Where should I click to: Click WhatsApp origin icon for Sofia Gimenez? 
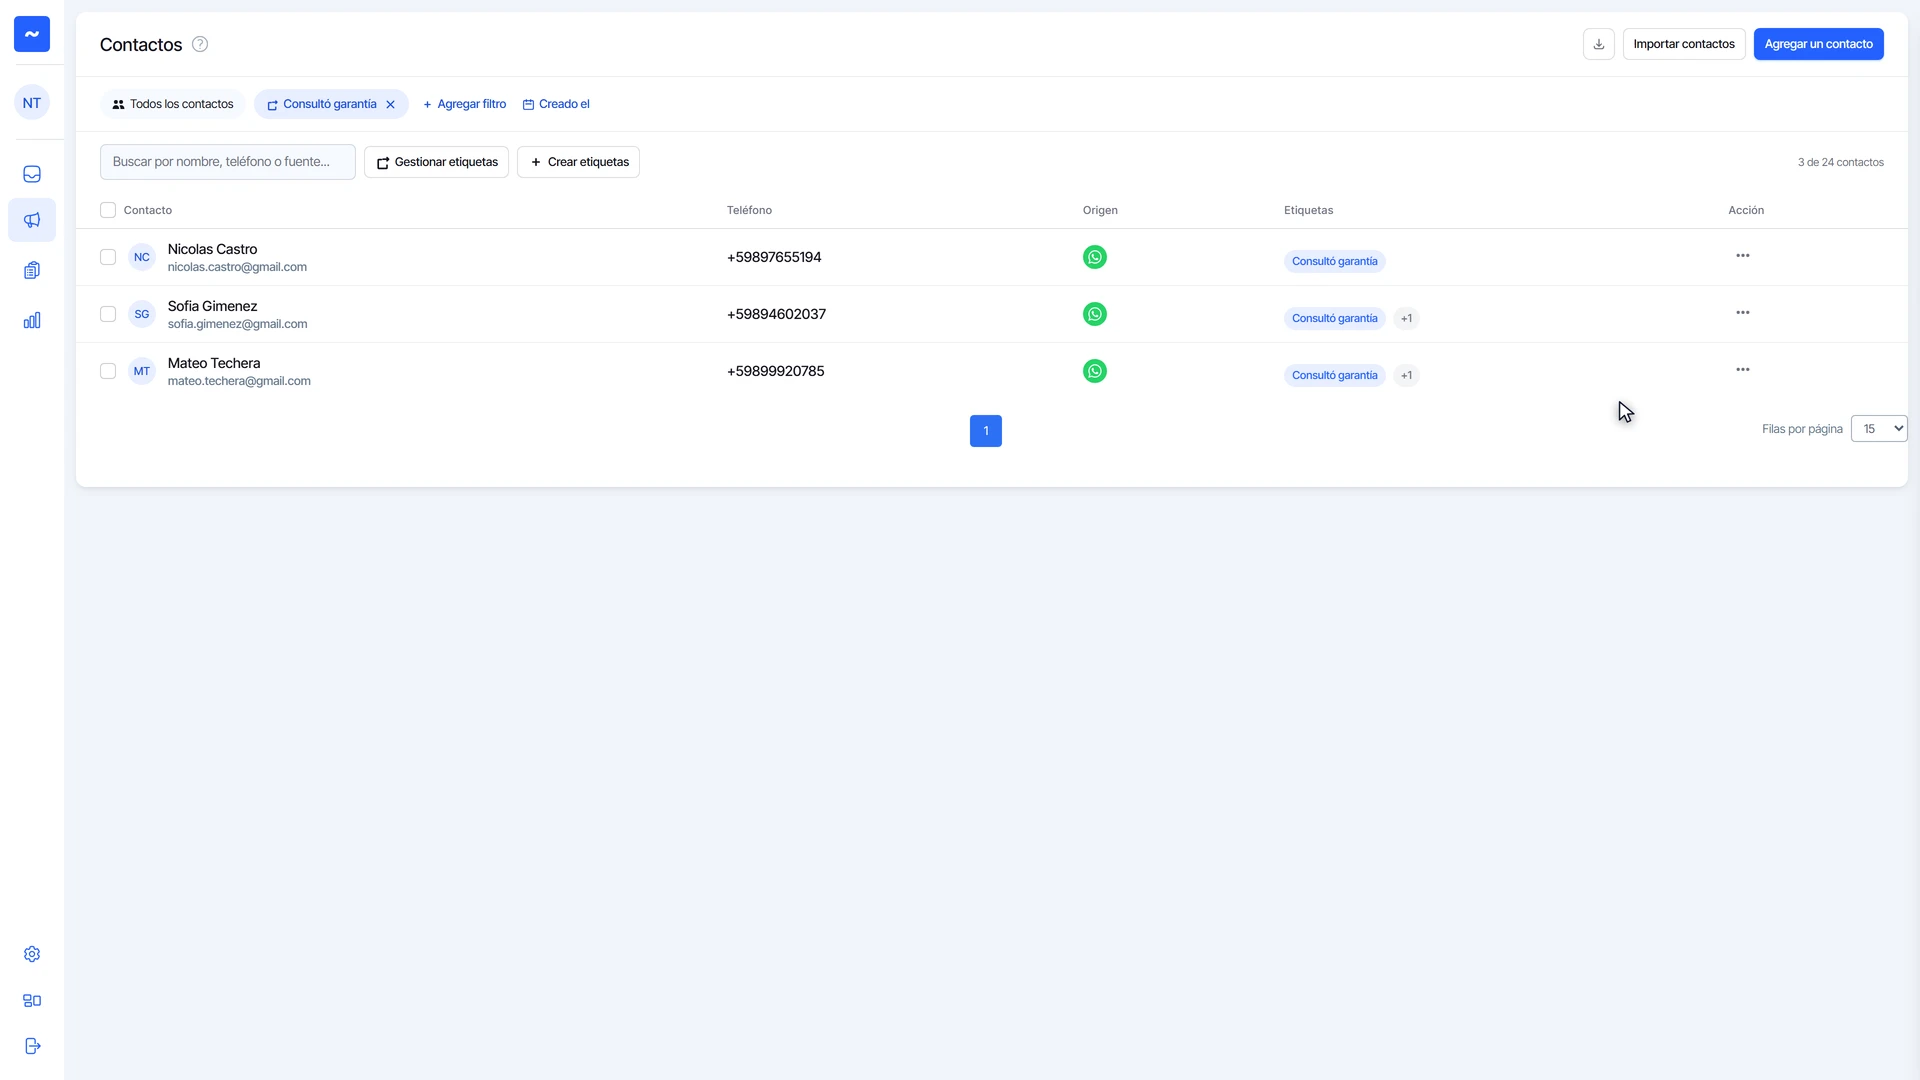(1095, 314)
